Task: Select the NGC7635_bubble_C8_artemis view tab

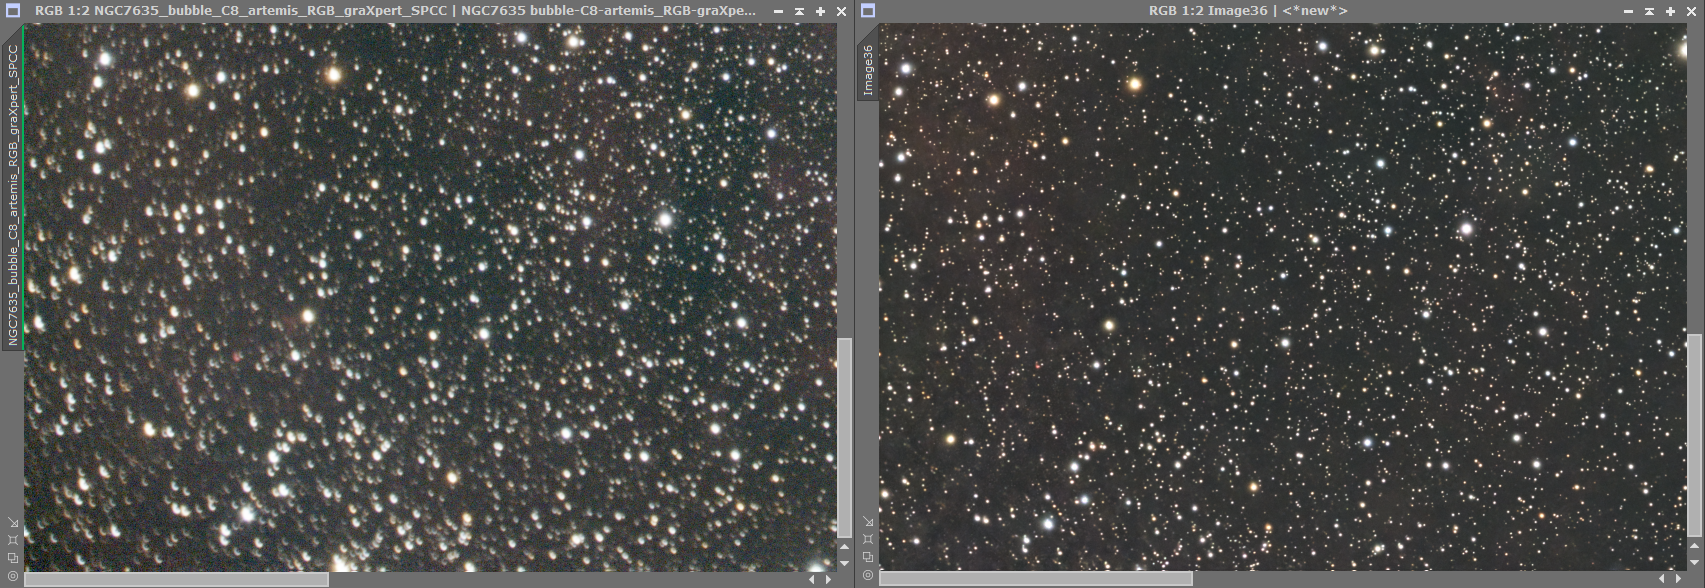Action: point(13,192)
